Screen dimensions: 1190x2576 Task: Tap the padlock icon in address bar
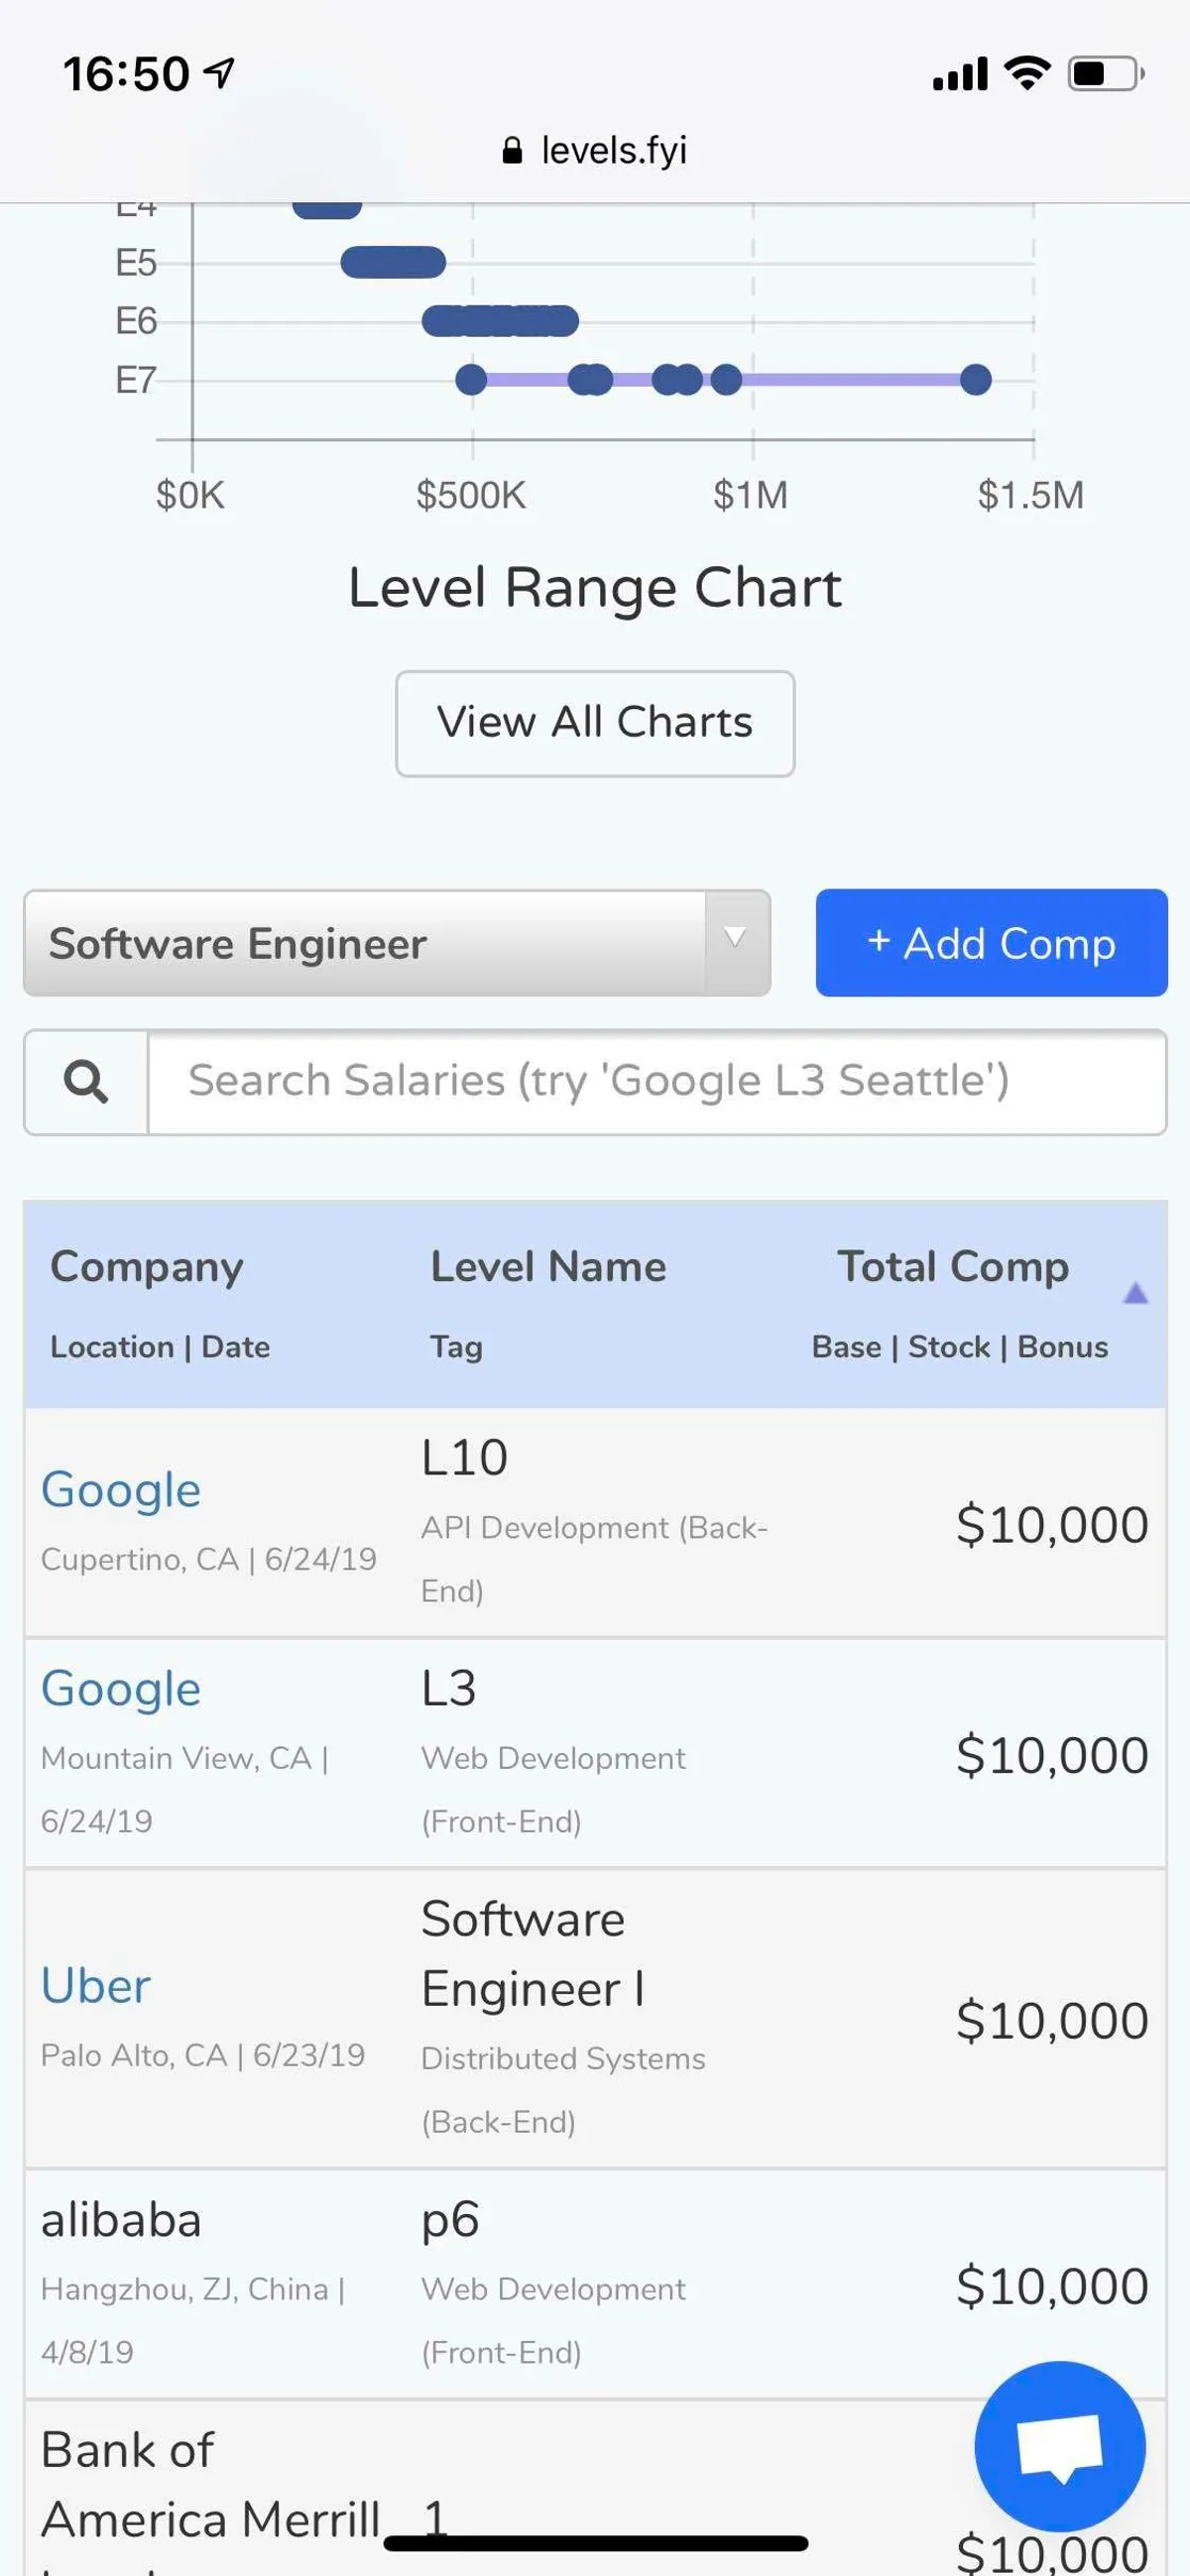512,151
